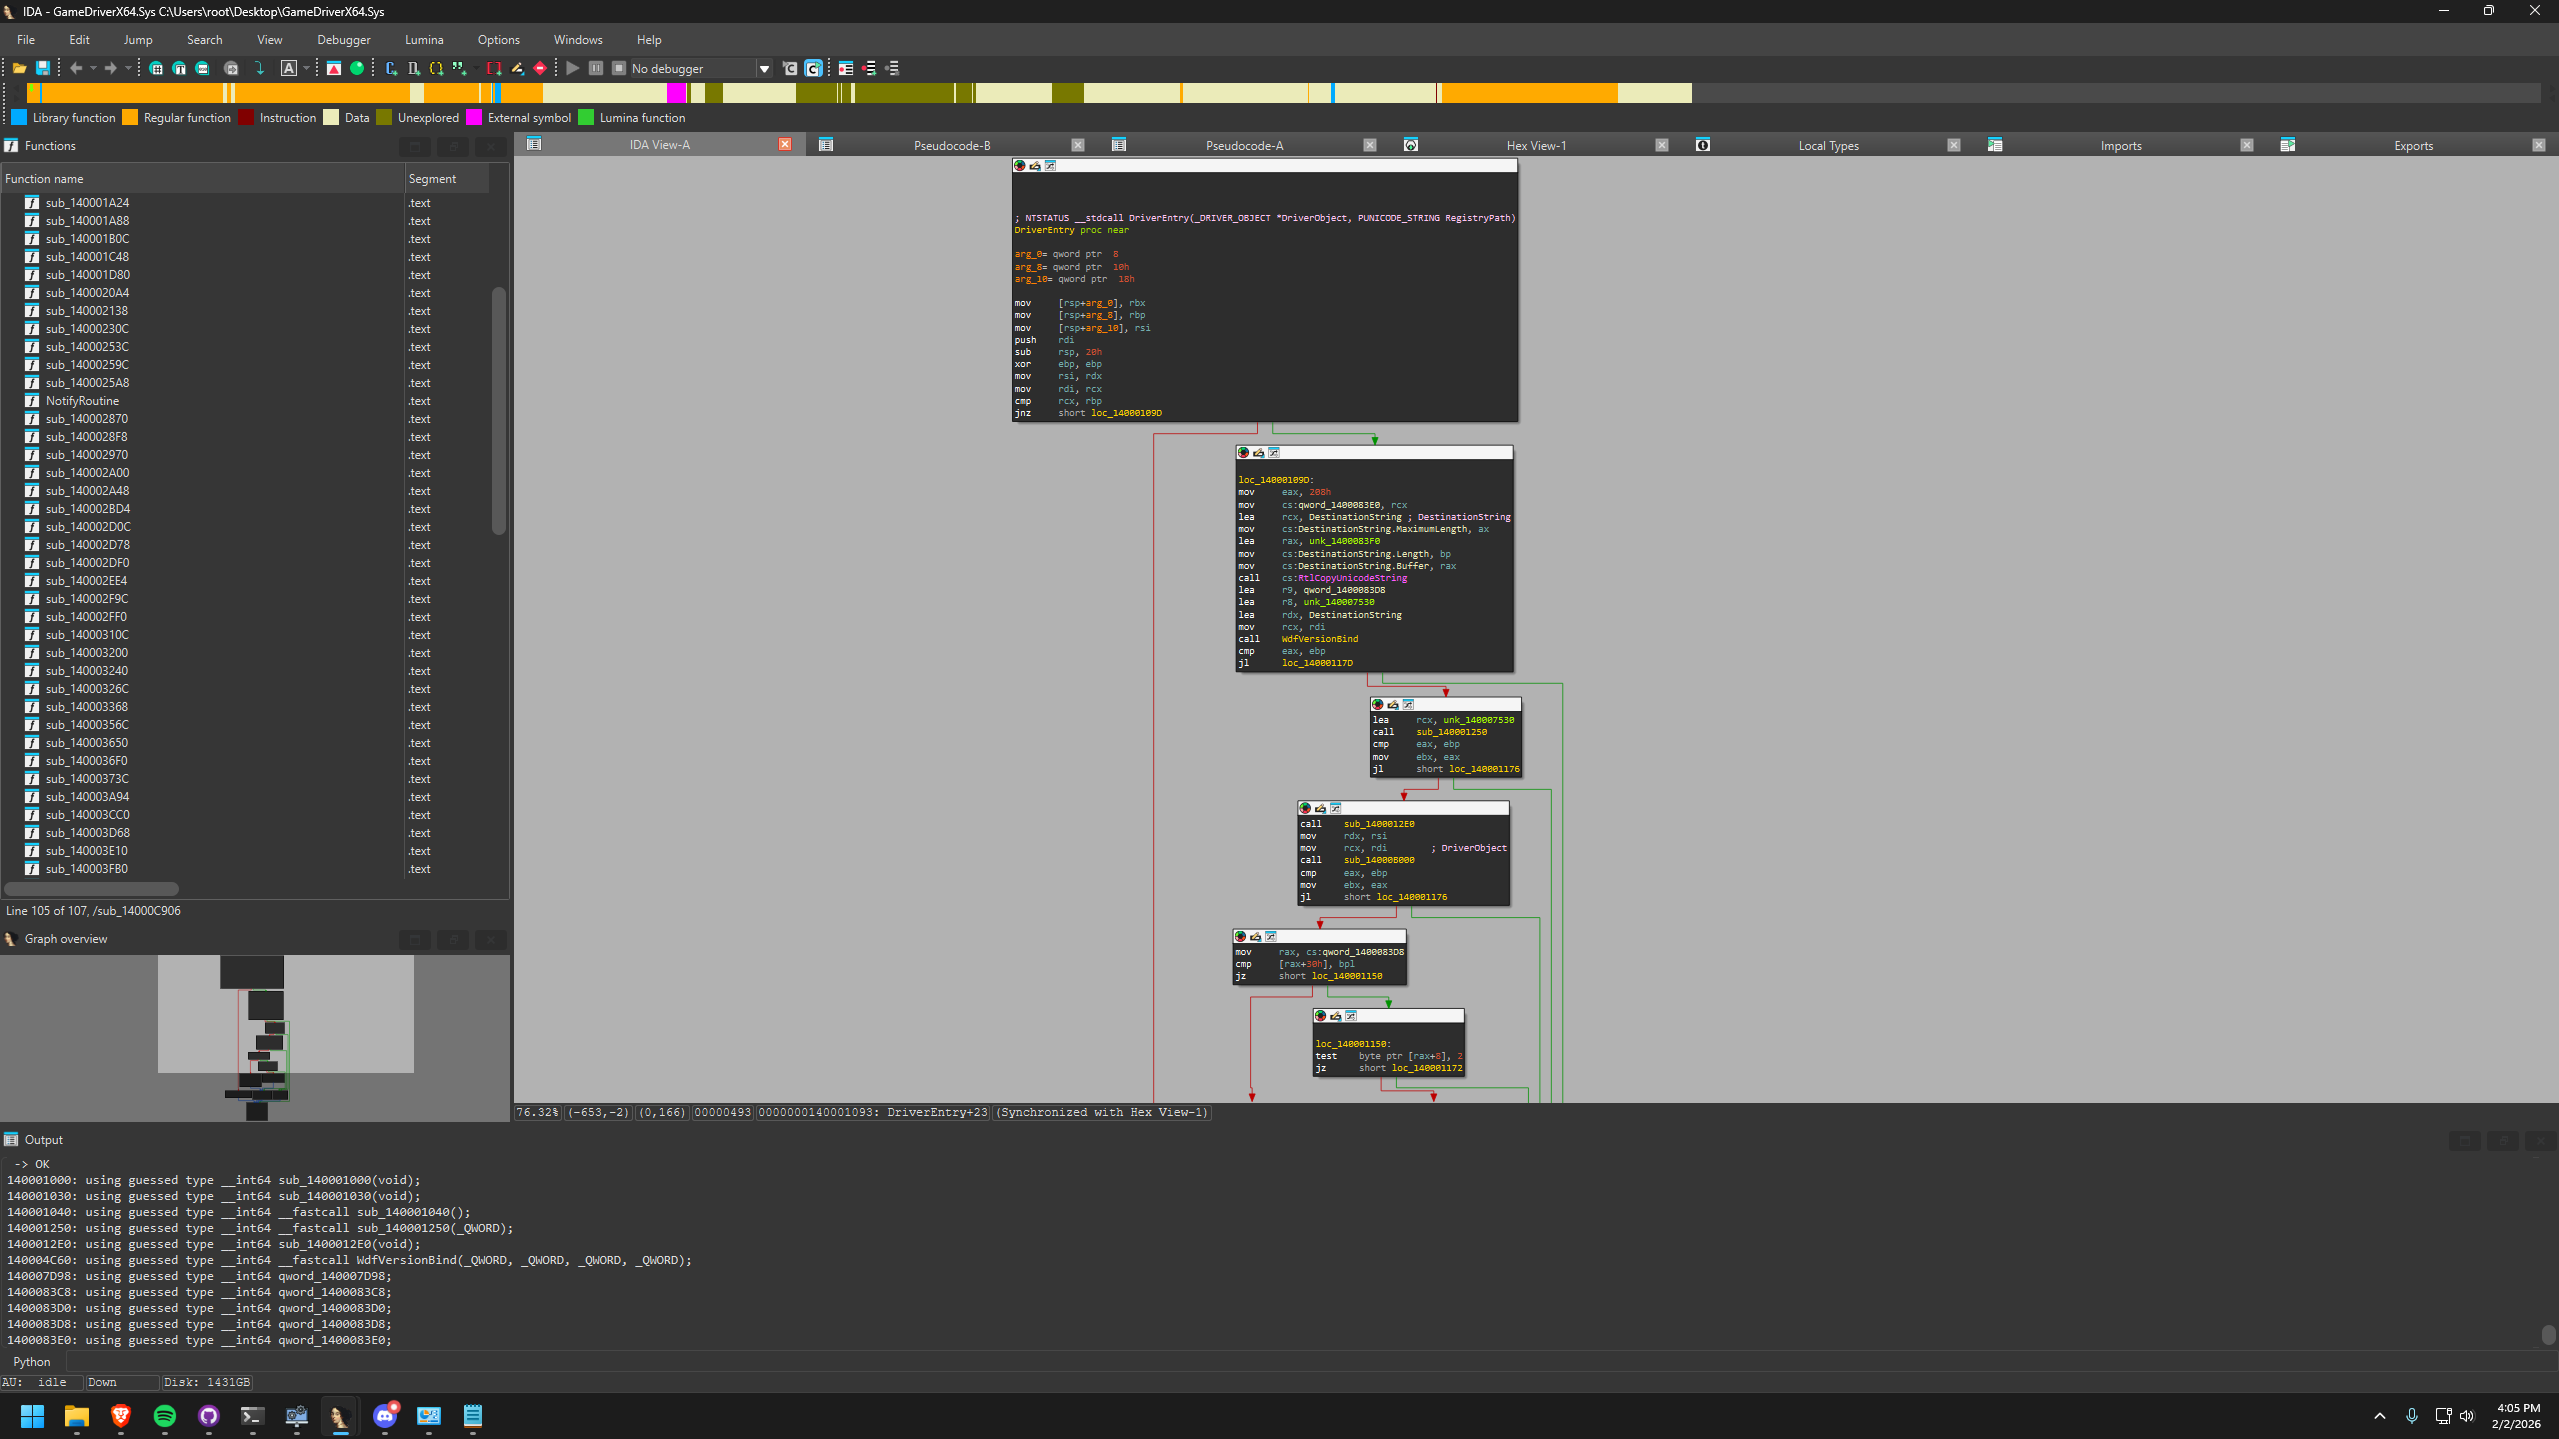
Task: Toggle group icon on DriverEntry graph node
Action: pyautogui.click(x=1050, y=166)
